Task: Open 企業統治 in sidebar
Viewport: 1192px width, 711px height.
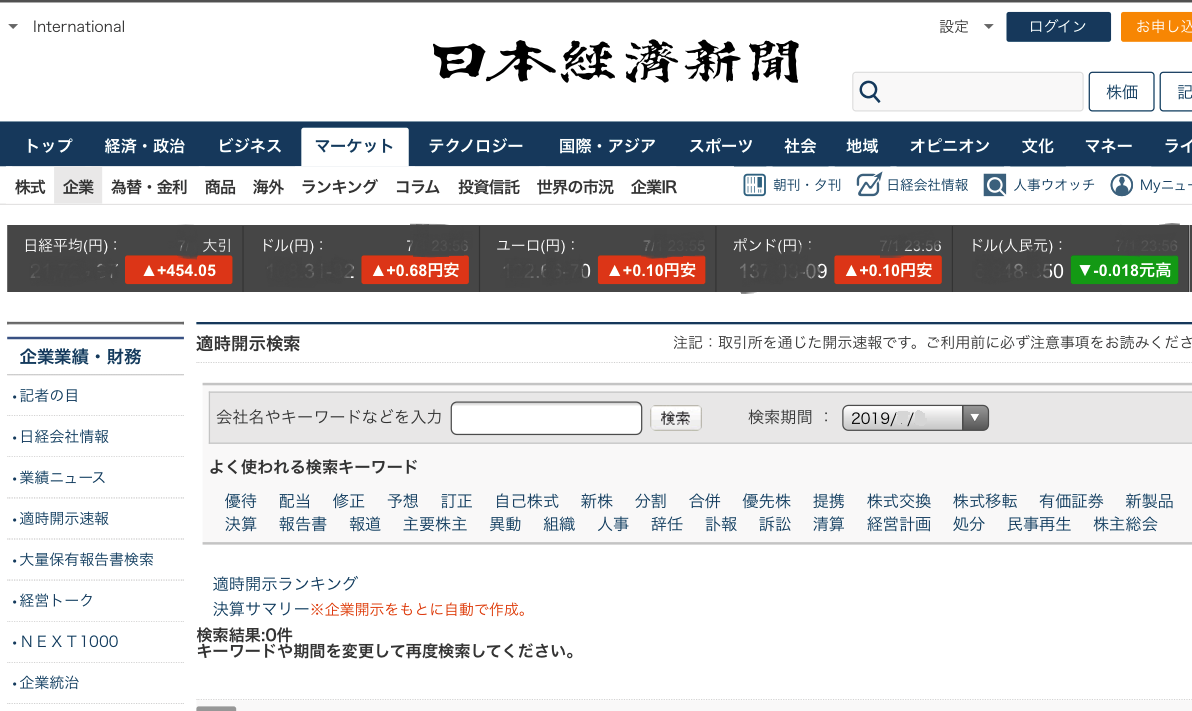Action: [x=49, y=683]
